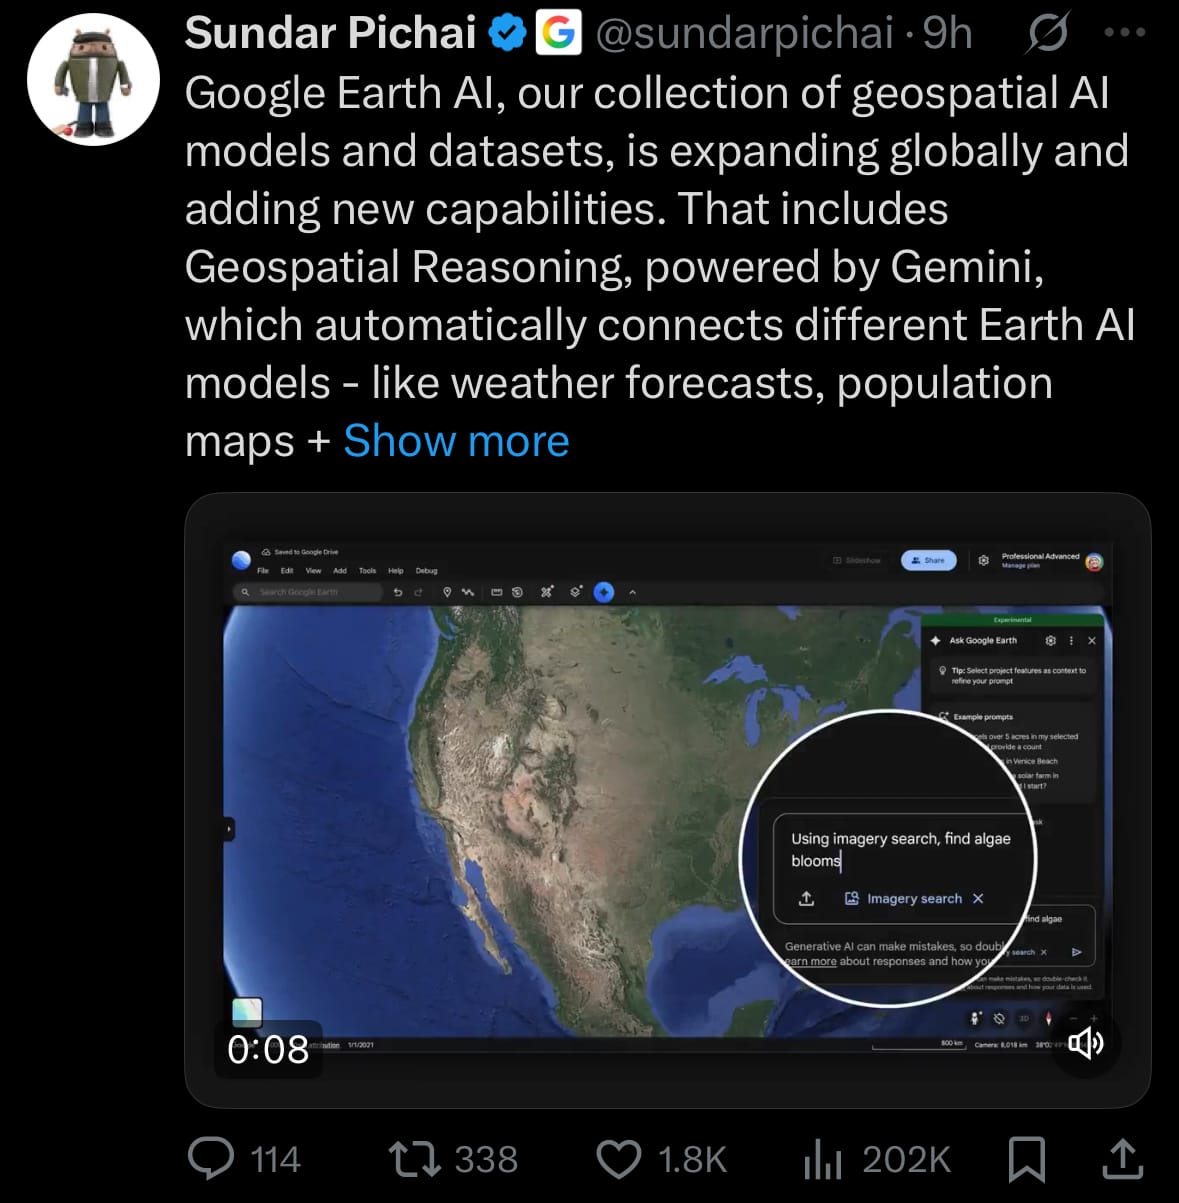Click the video timestamp 0:08
The image size is (1179, 1203).
268,1049
